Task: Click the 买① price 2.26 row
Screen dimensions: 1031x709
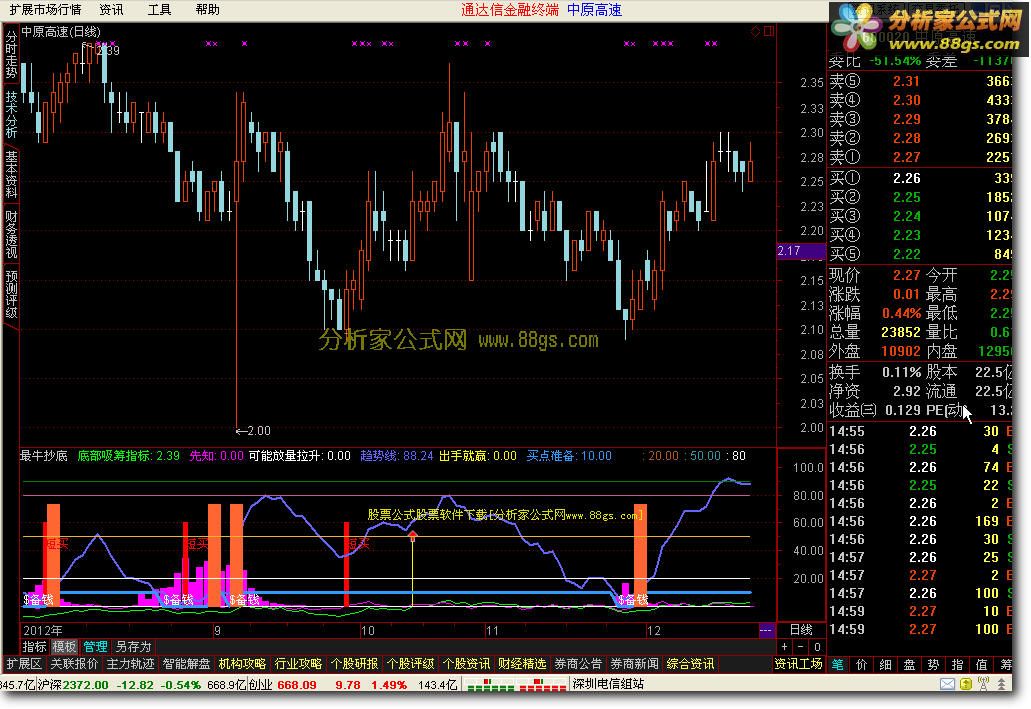Action: point(920,178)
